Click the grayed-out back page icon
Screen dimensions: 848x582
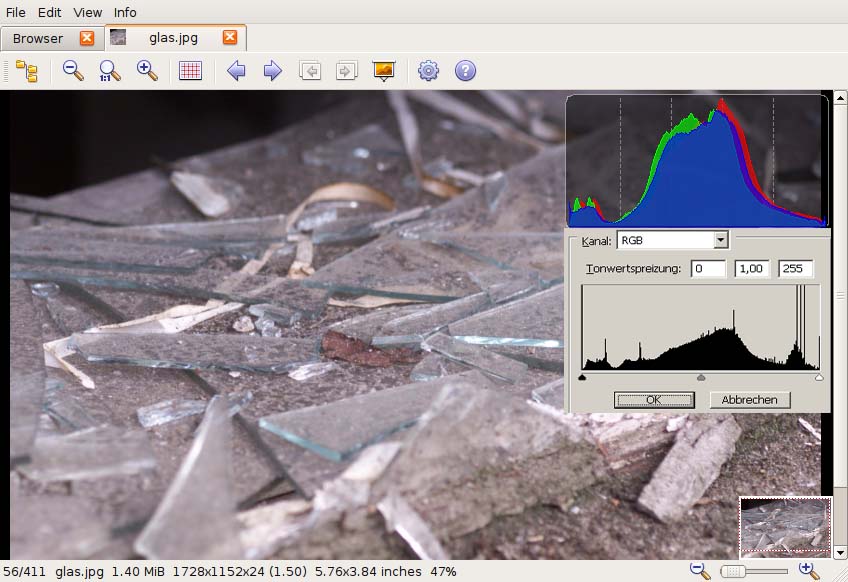click(x=310, y=71)
